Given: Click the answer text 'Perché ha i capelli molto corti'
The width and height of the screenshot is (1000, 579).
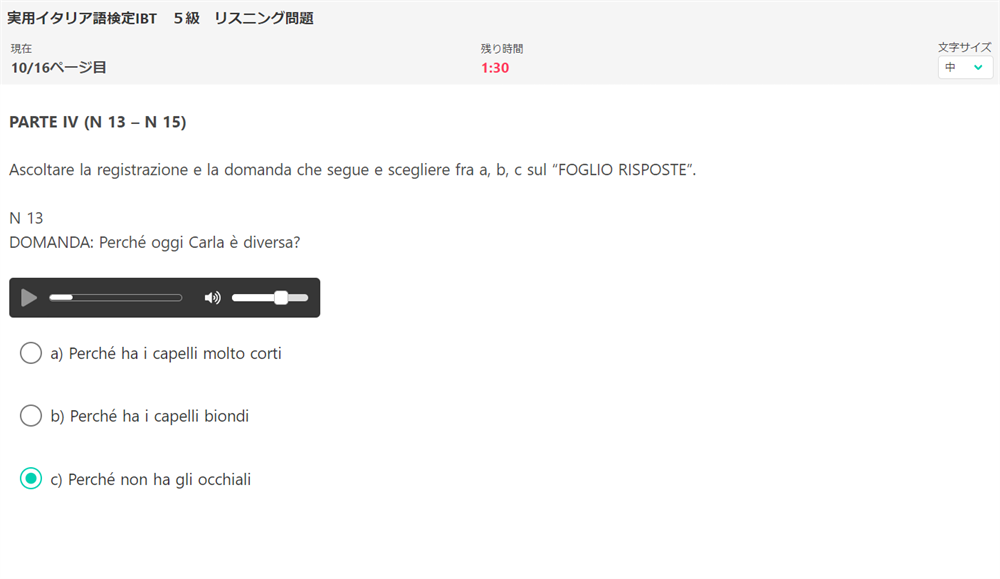Looking at the screenshot, I should tap(175, 353).
